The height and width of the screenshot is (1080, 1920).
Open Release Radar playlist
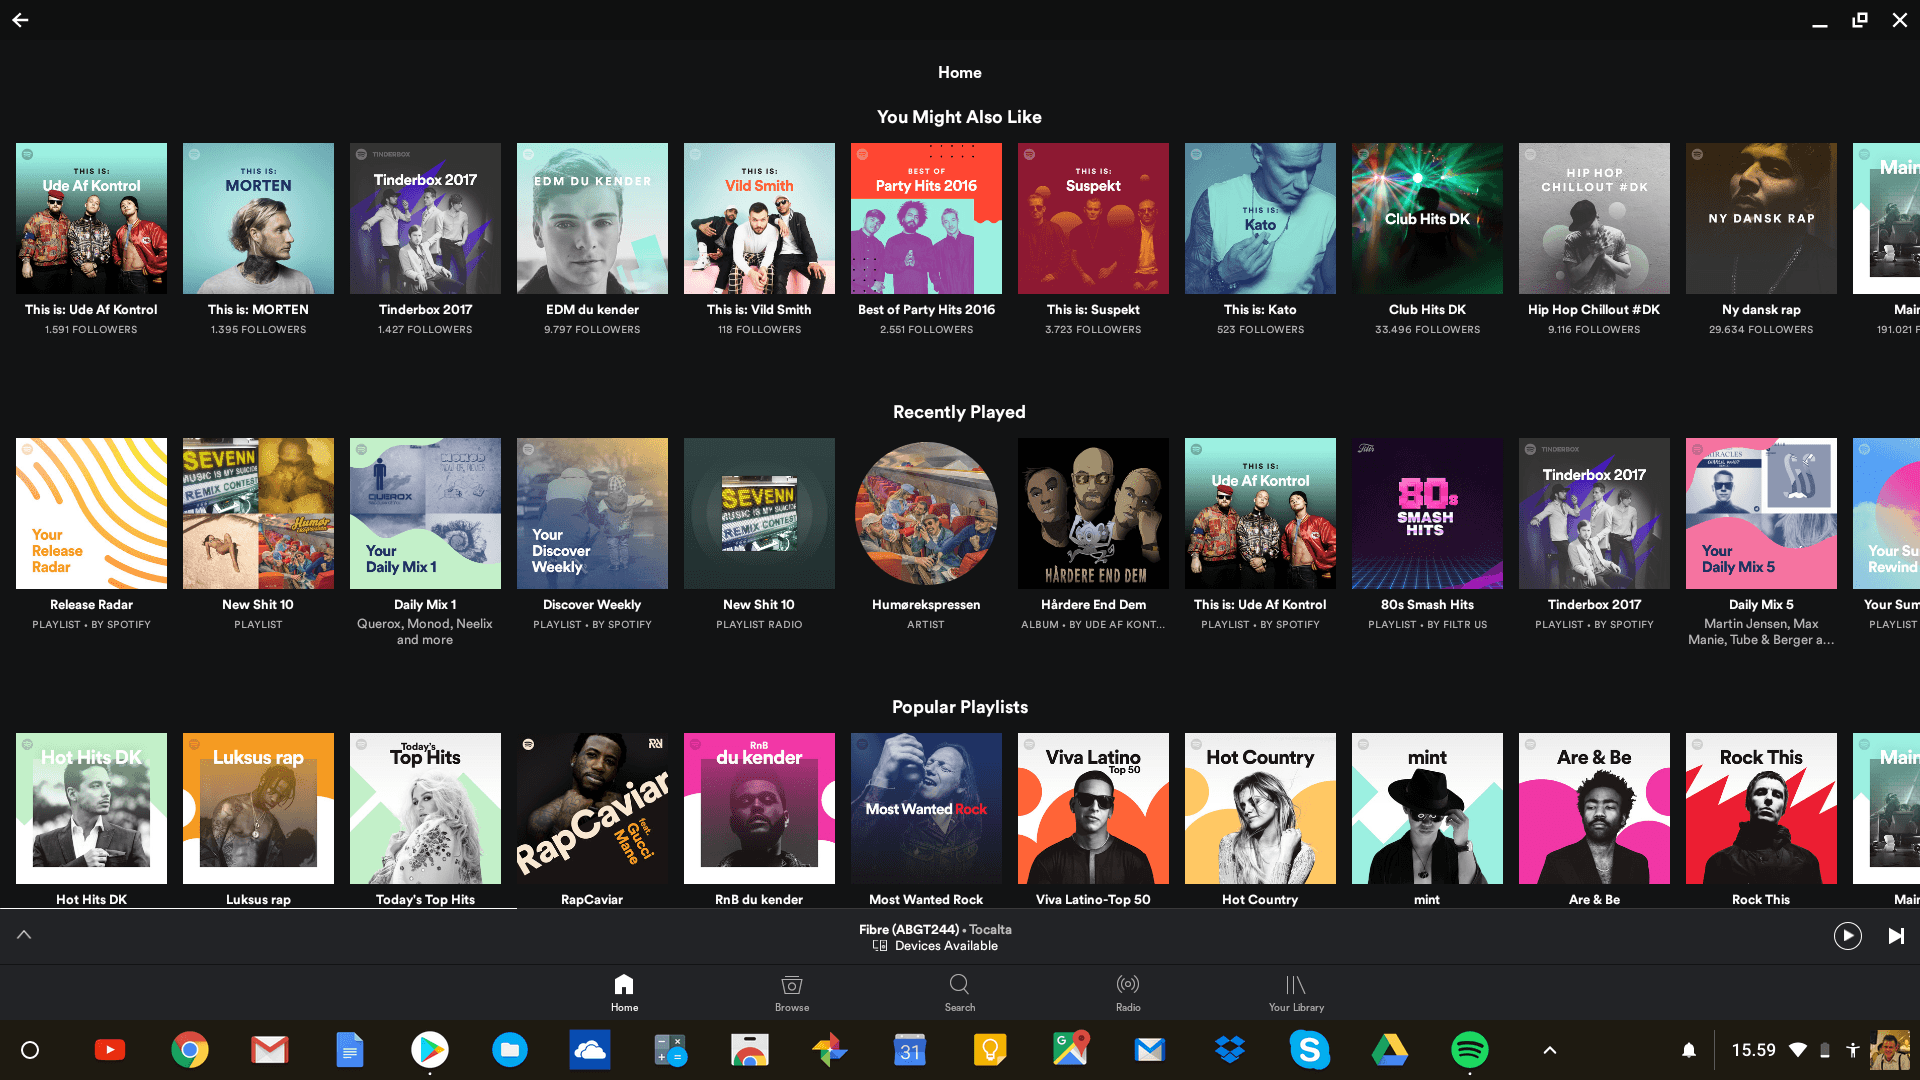(91, 513)
